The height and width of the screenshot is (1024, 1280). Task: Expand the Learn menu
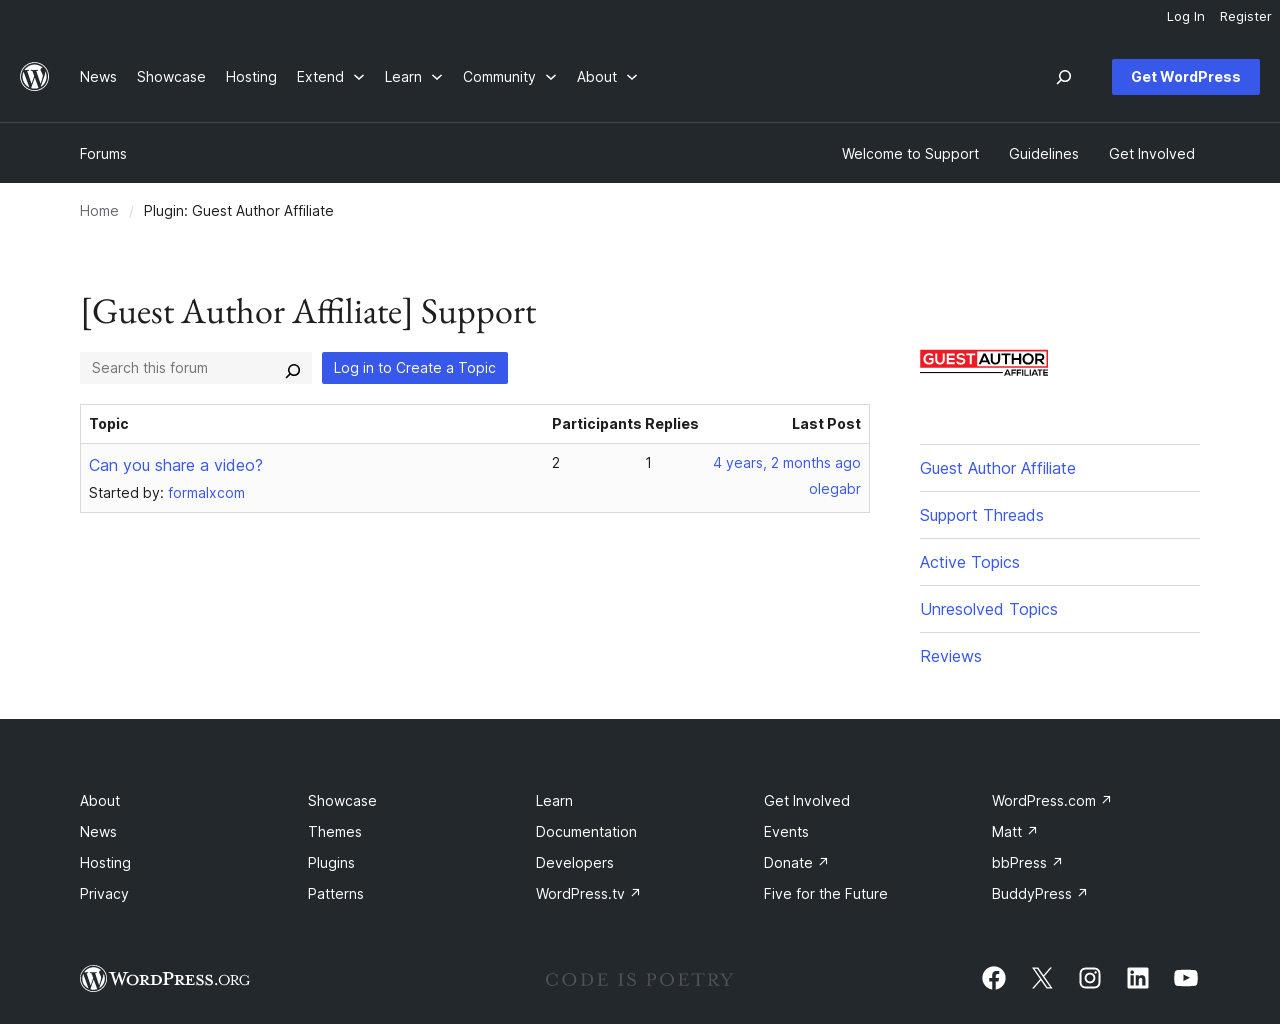click(x=413, y=77)
